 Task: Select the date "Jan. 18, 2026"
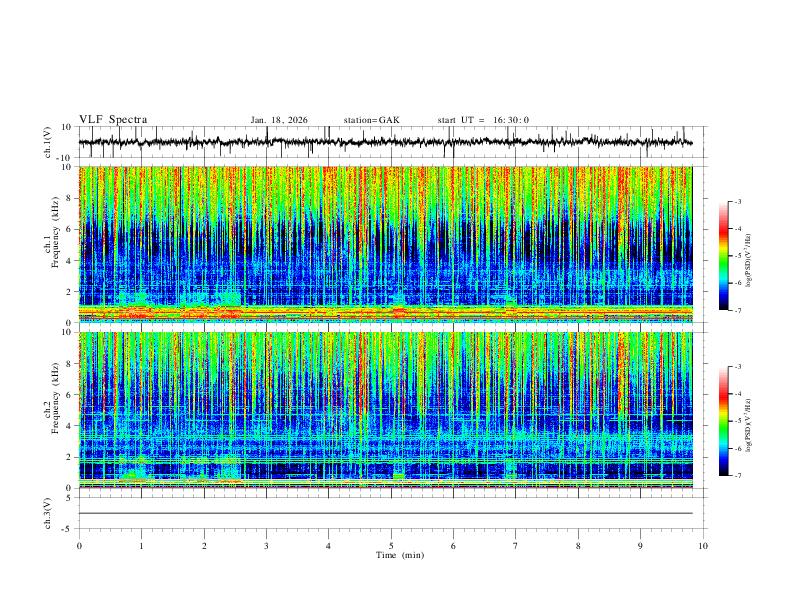279,120
